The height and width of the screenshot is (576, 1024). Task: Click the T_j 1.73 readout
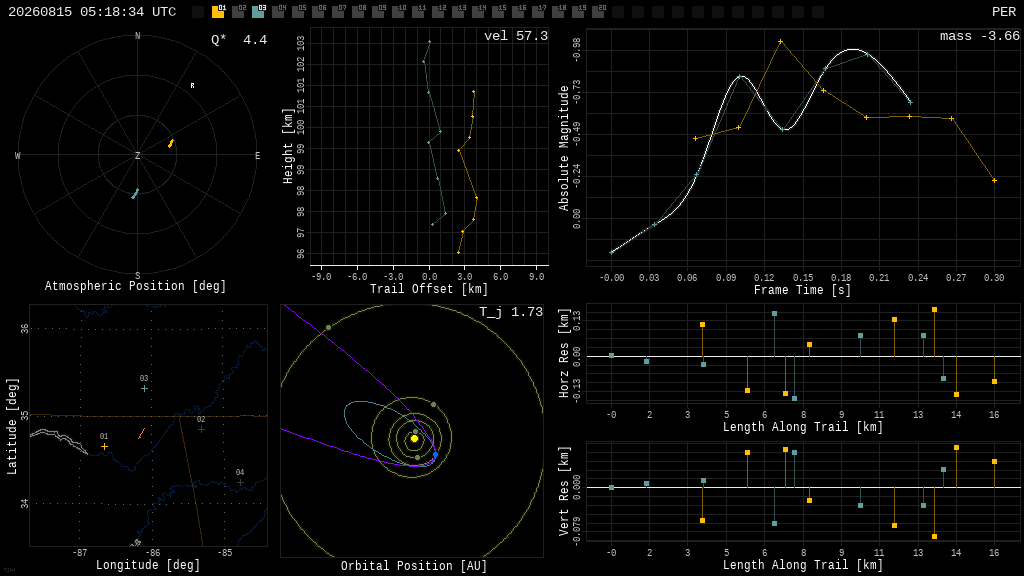pyautogui.click(x=511, y=312)
